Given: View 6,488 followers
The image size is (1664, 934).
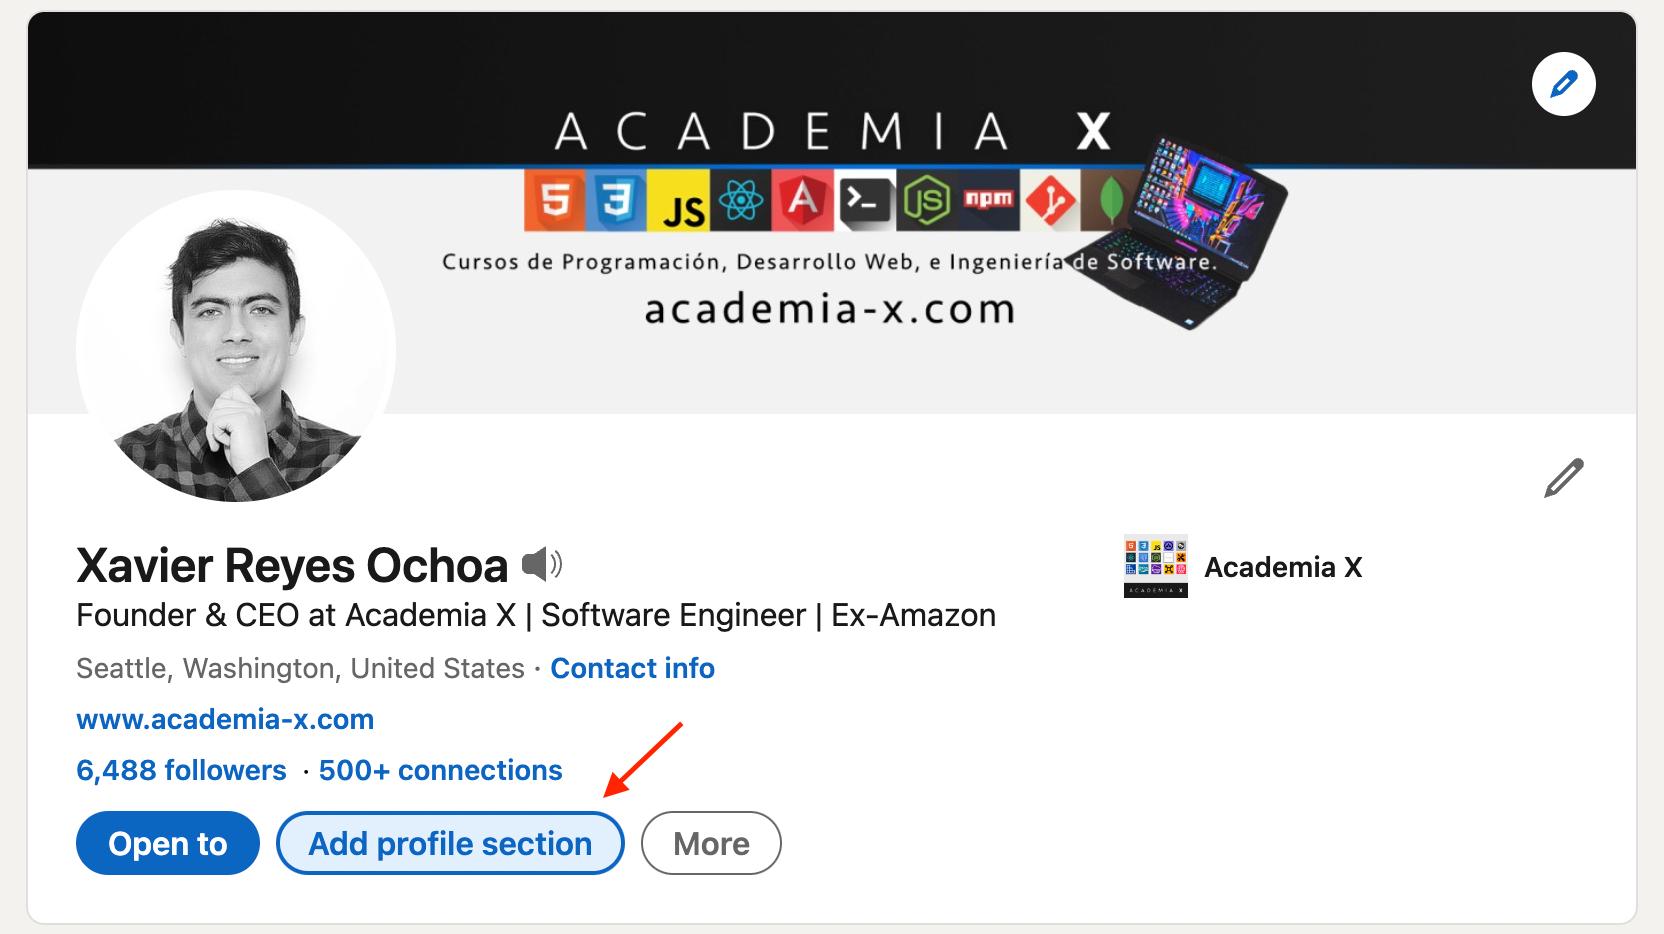Looking at the screenshot, I should tap(180, 770).
